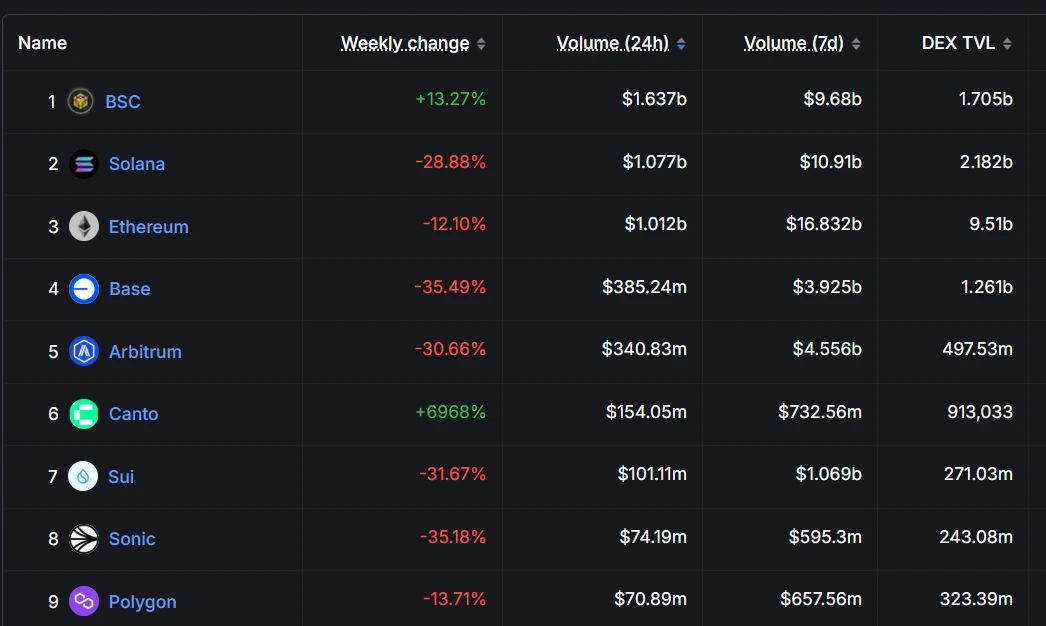1046x626 pixels.
Task: Select Canto 24h volume $154.05m
Action: pyautogui.click(x=646, y=412)
